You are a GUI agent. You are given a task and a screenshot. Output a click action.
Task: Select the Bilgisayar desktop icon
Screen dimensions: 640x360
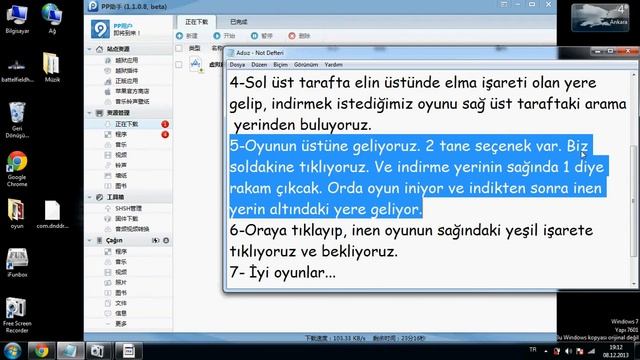17,18
